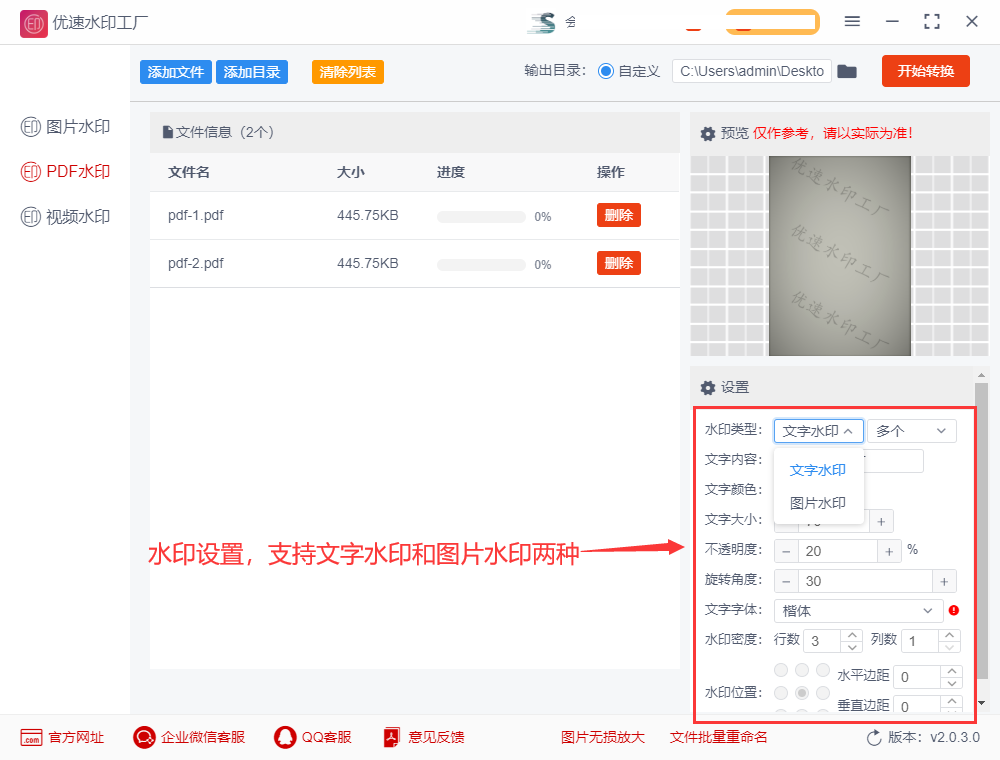Choose 文字水印 option in list
The width and height of the screenshot is (1000, 760).
(x=818, y=470)
